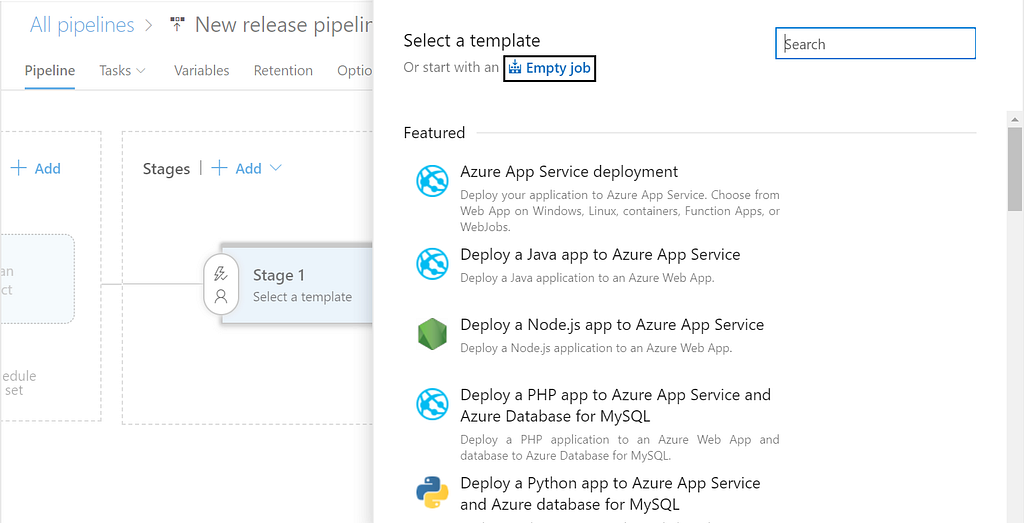1024x523 pixels.
Task: Click the Azure App Service deployment icon
Action: (x=432, y=181)
